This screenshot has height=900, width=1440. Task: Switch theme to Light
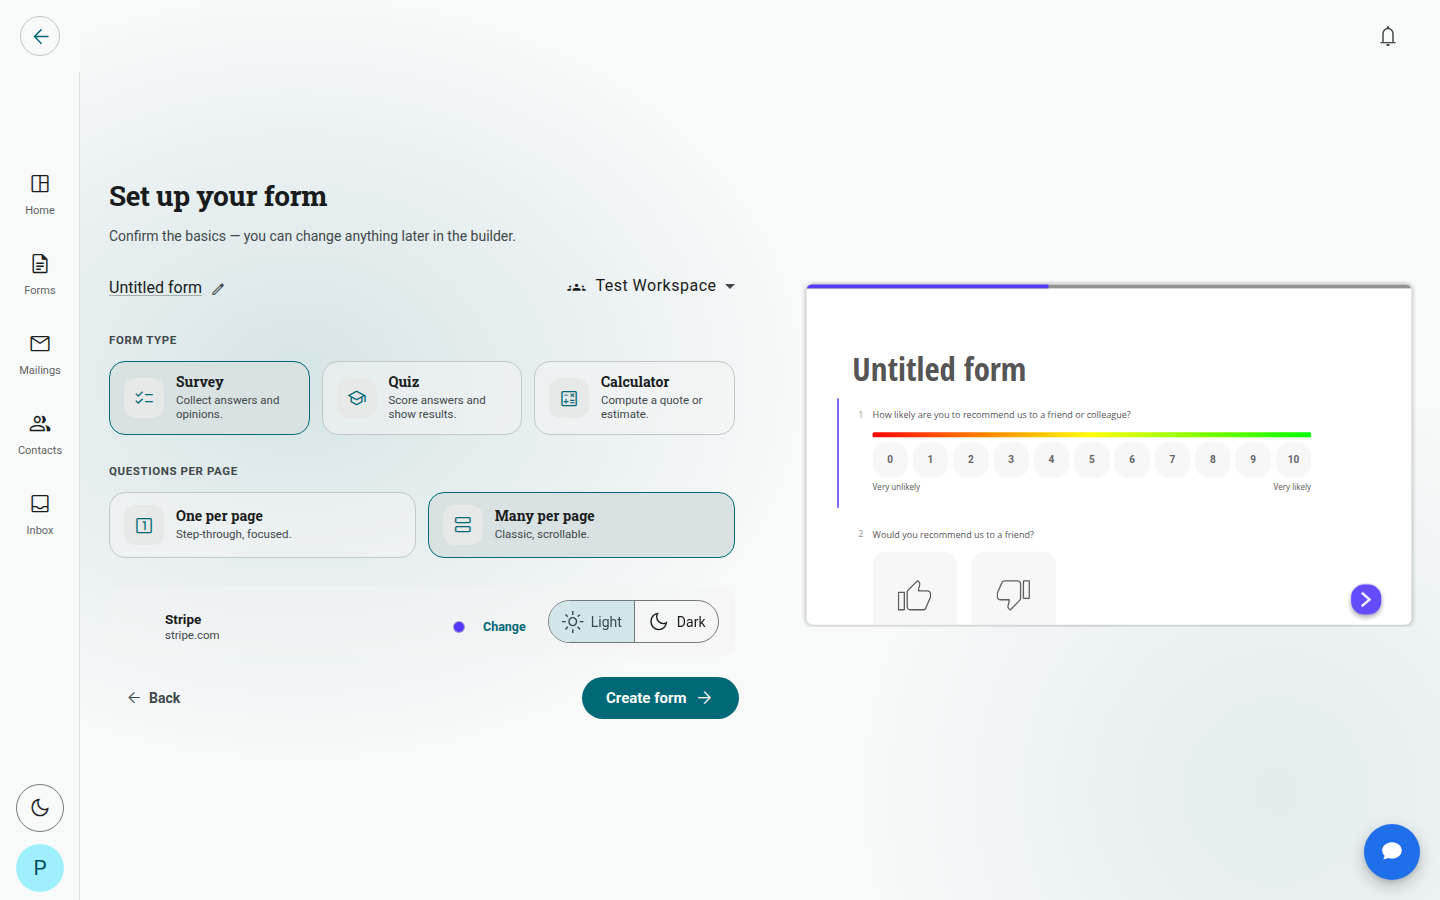(592, 622)
